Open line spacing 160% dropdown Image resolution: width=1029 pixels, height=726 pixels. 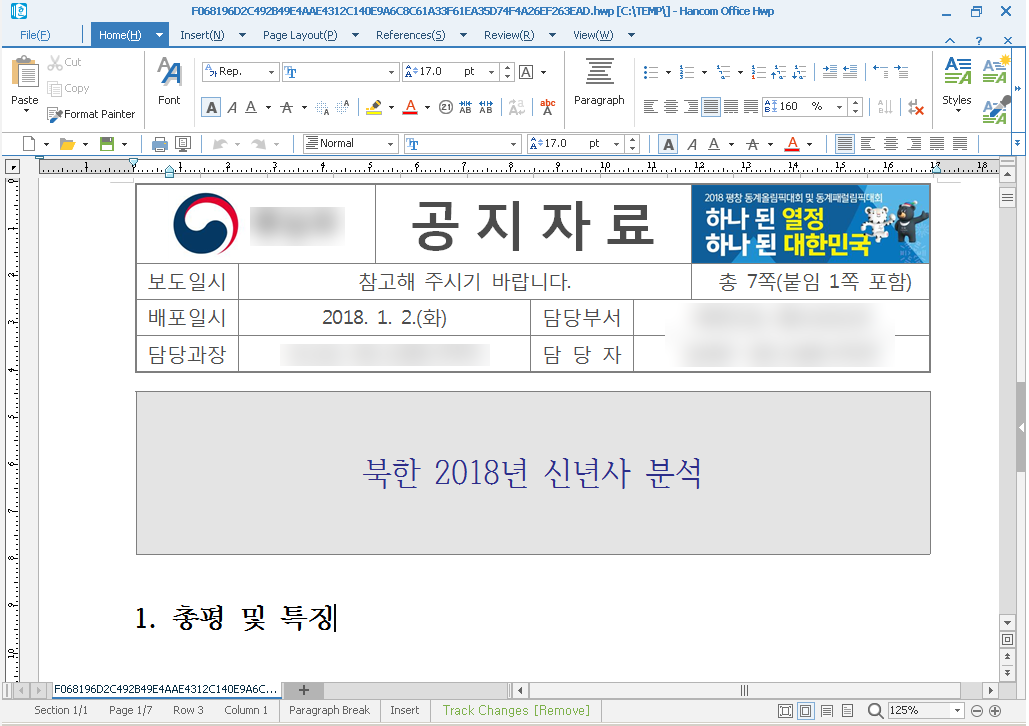(x=839, y=107)
